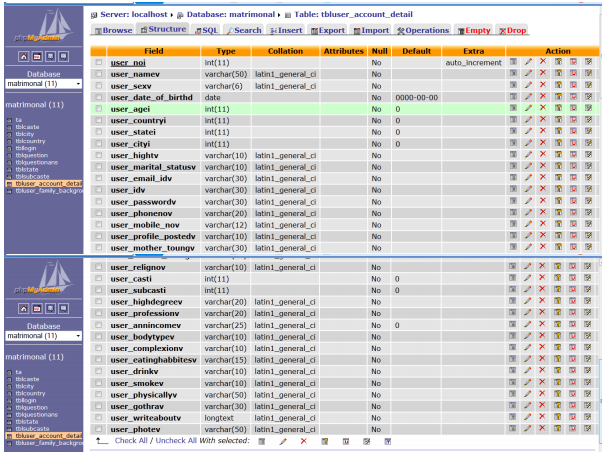Image resolution: width=603 pixels, height=457 pixels.
Task: Open tblsubcaste in the upper sidebar list
Action: tap(32, 176)
